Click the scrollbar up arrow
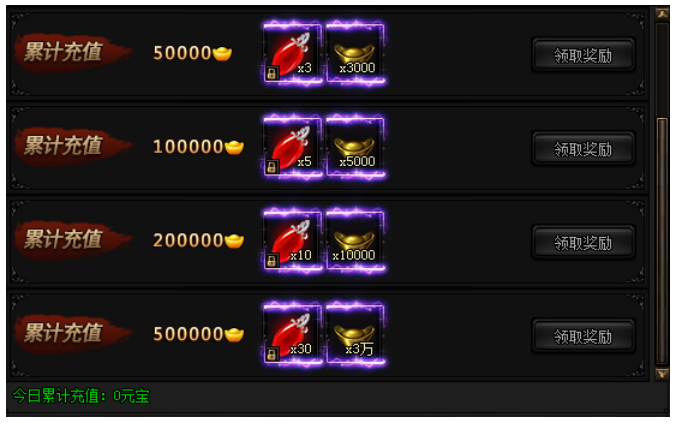Image resolution: width=681 pixels, height=425 pixels. (662, 13)
